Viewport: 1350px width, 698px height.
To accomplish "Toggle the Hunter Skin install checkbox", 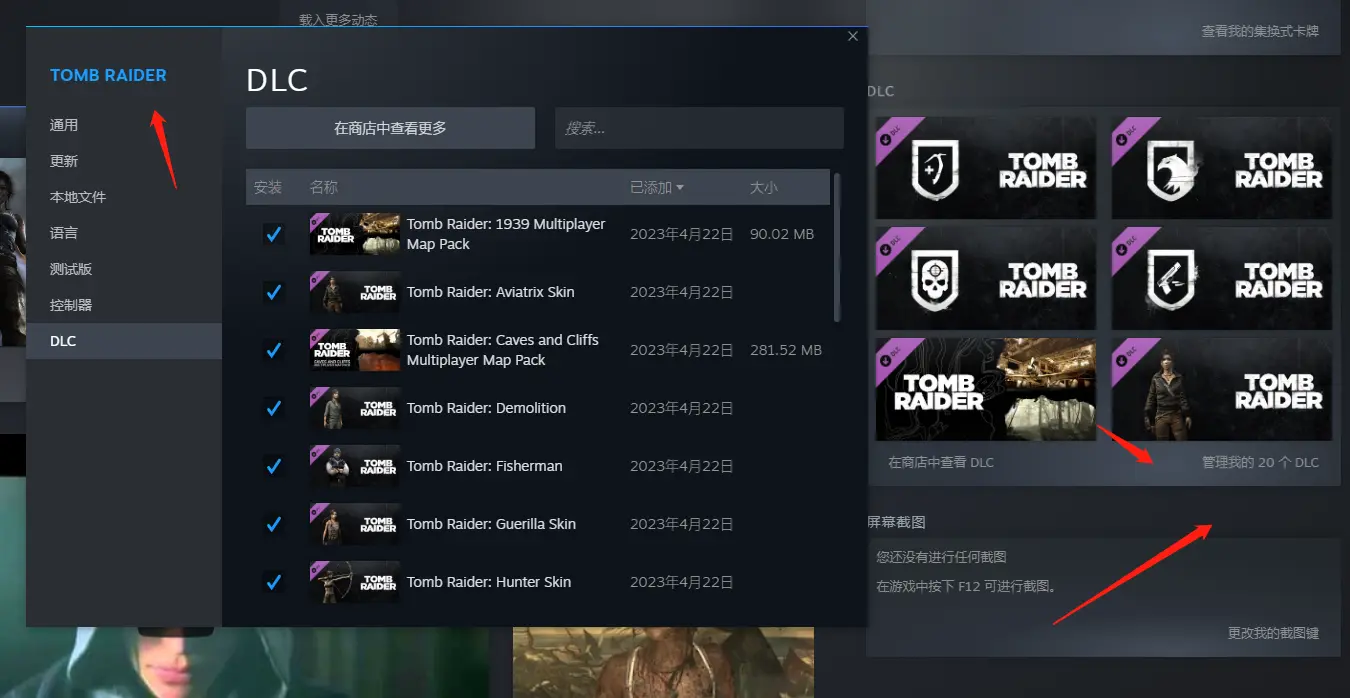I will coord(273,582).
